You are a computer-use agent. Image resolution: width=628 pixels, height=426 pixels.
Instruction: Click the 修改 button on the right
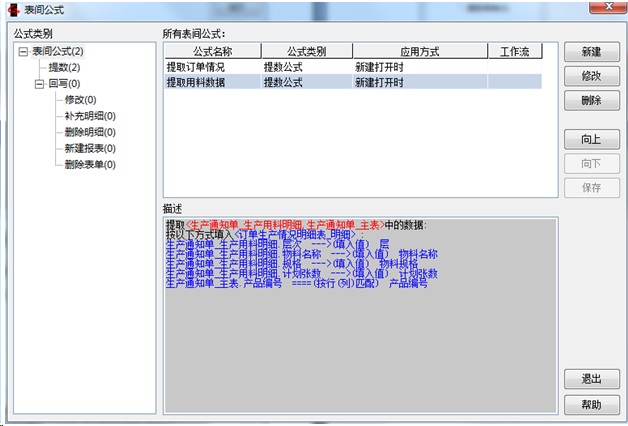coord(591,76)
